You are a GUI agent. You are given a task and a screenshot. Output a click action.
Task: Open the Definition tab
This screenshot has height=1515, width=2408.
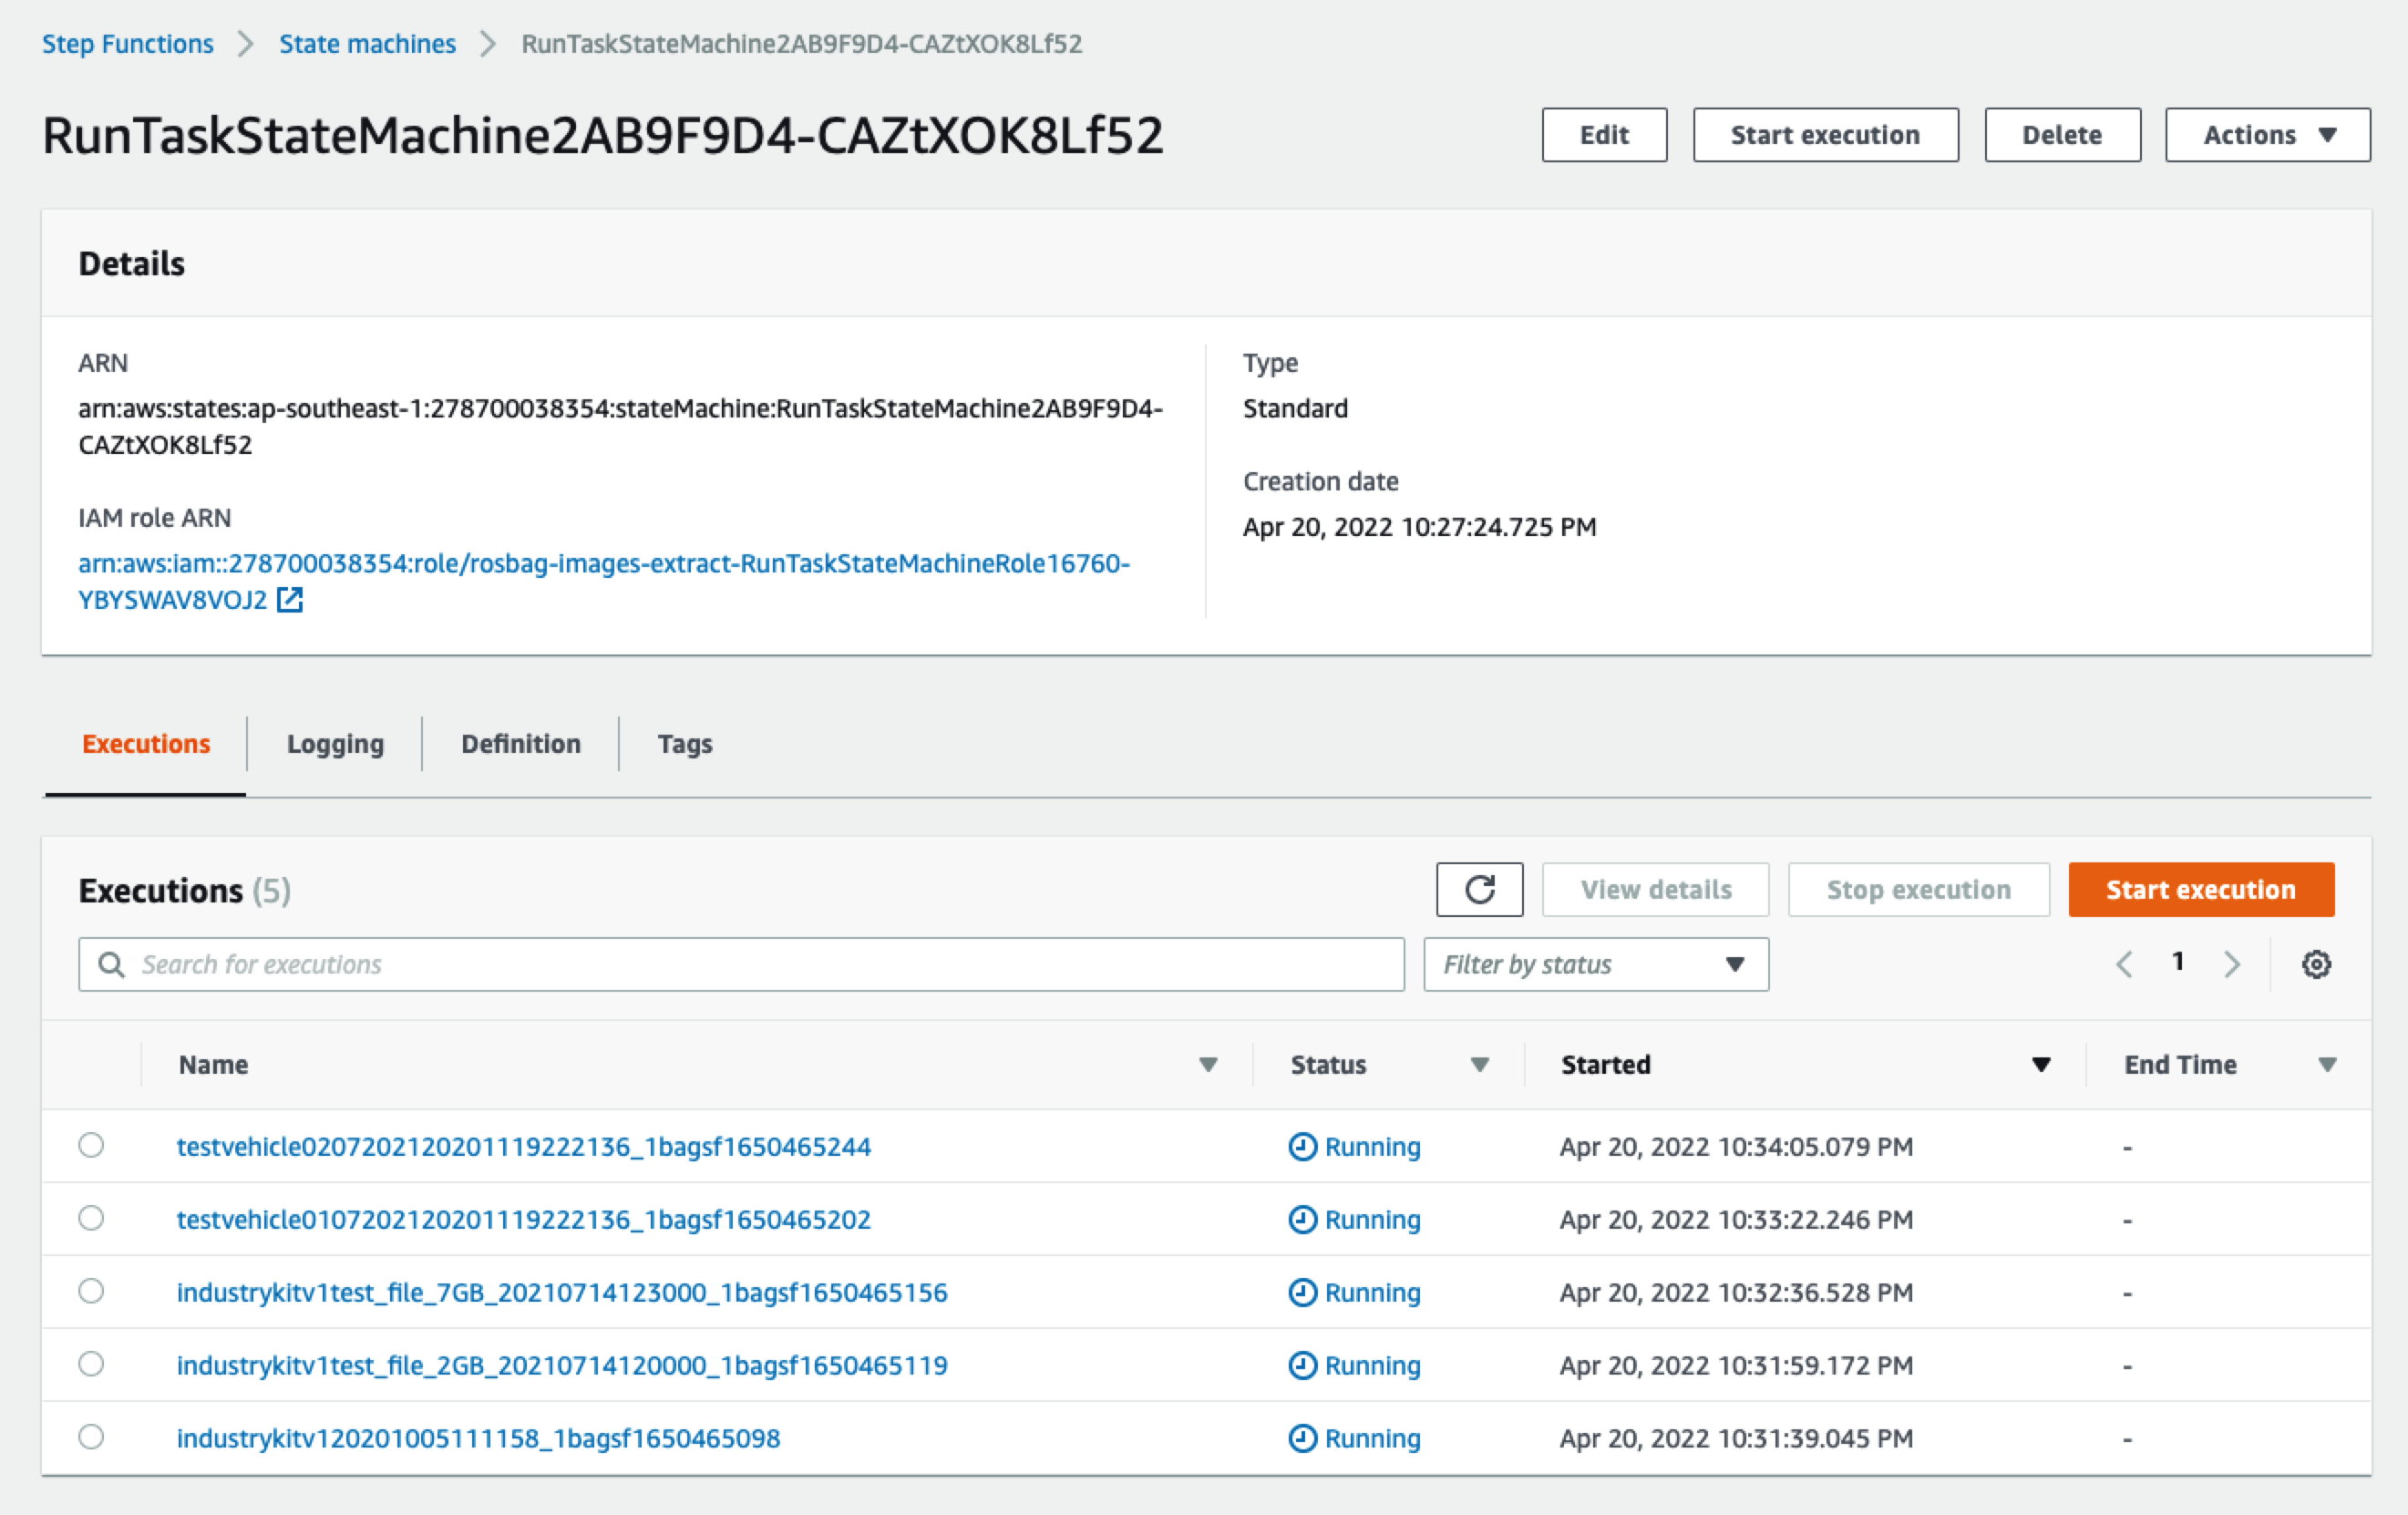pyautogui.click(x=521, y=744)
